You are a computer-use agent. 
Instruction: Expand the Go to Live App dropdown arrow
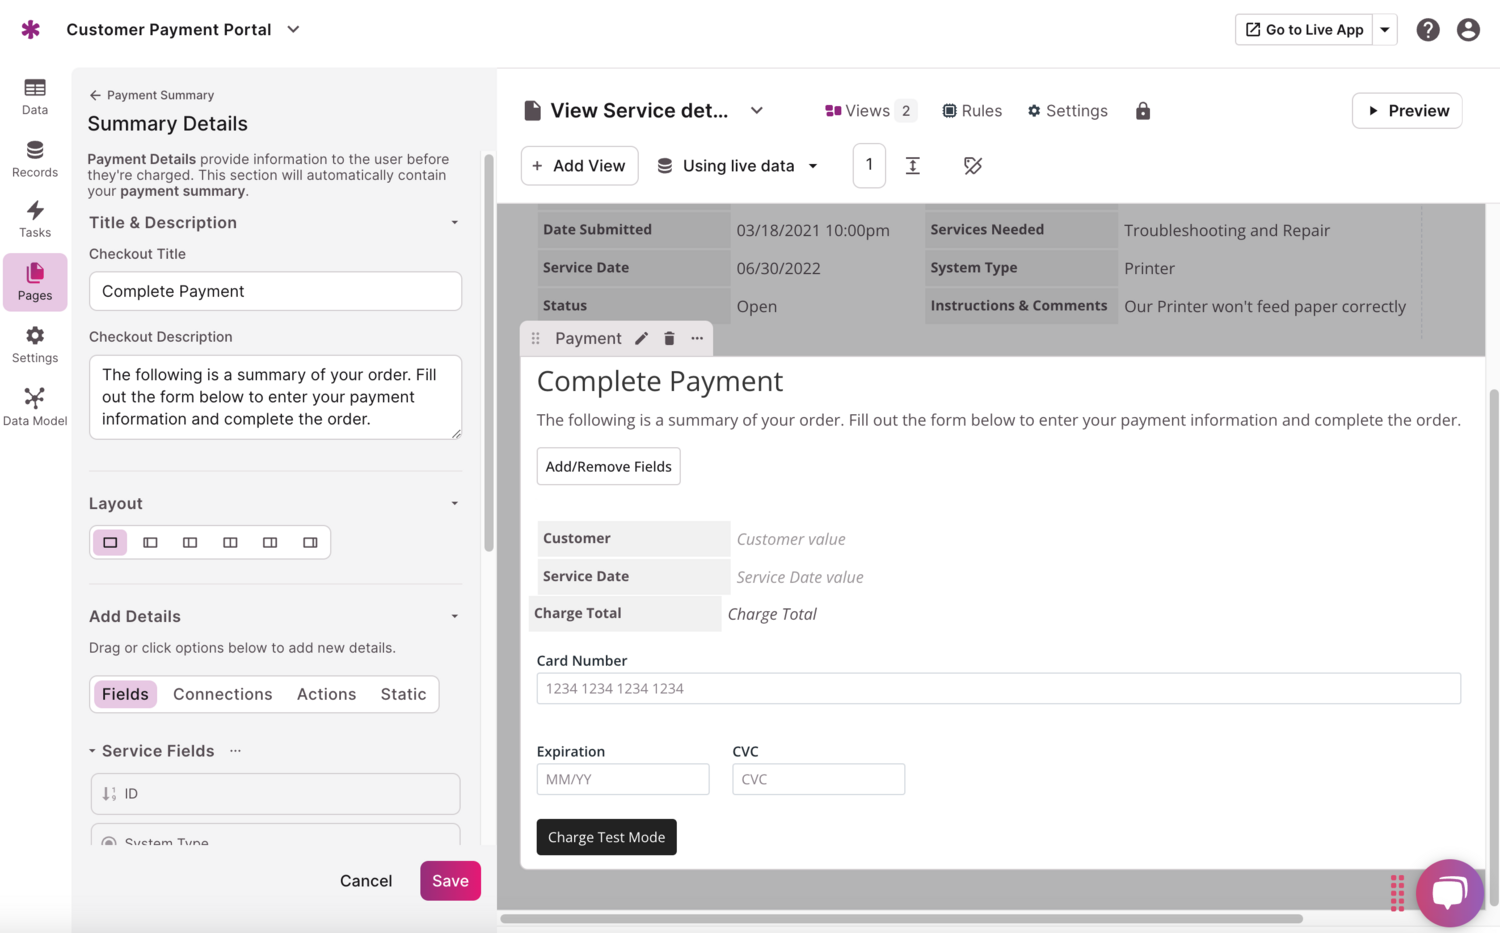1385,29
